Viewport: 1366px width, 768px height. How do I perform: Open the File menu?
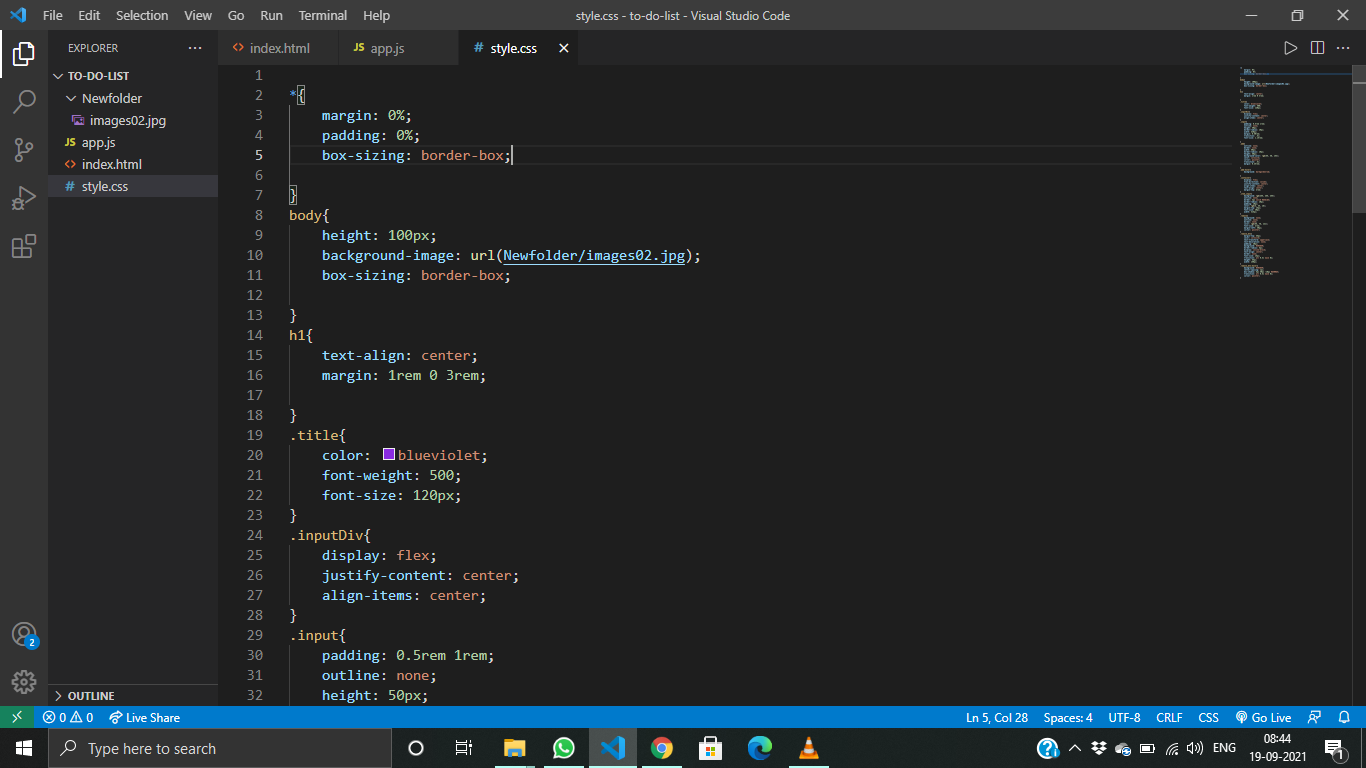coord(53,15)
